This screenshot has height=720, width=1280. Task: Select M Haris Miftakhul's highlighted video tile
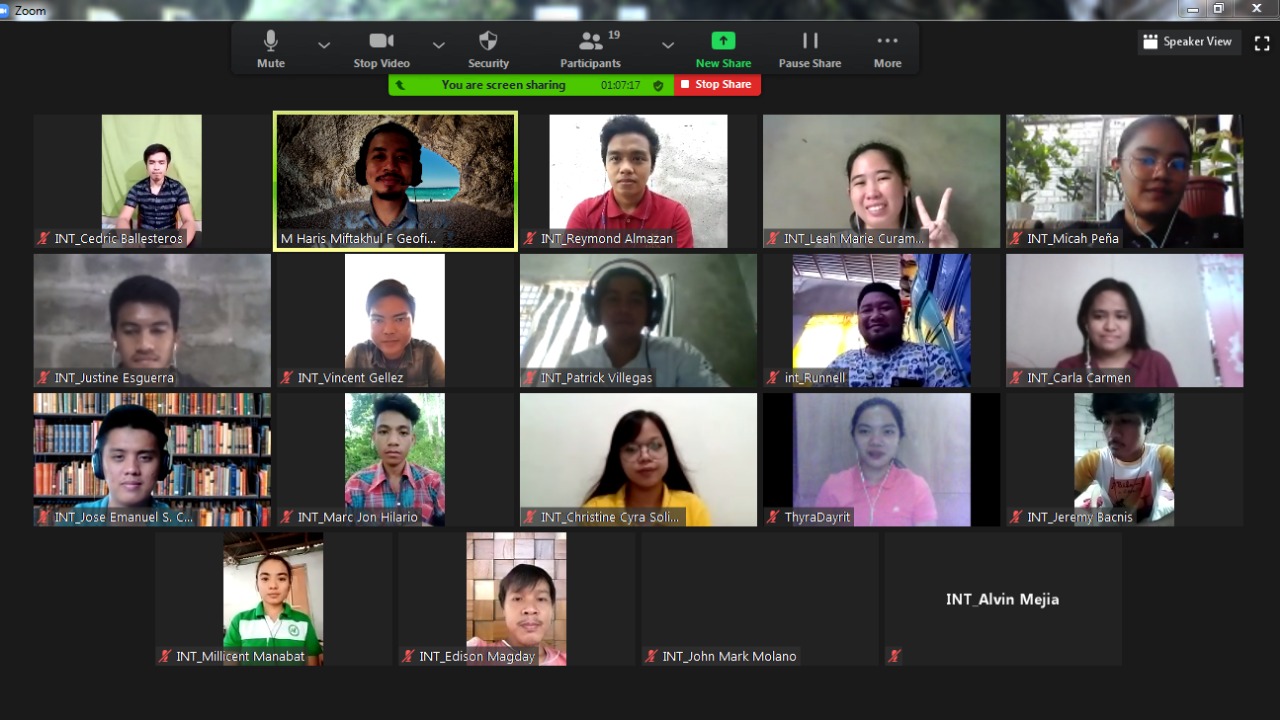coord(395,180)
